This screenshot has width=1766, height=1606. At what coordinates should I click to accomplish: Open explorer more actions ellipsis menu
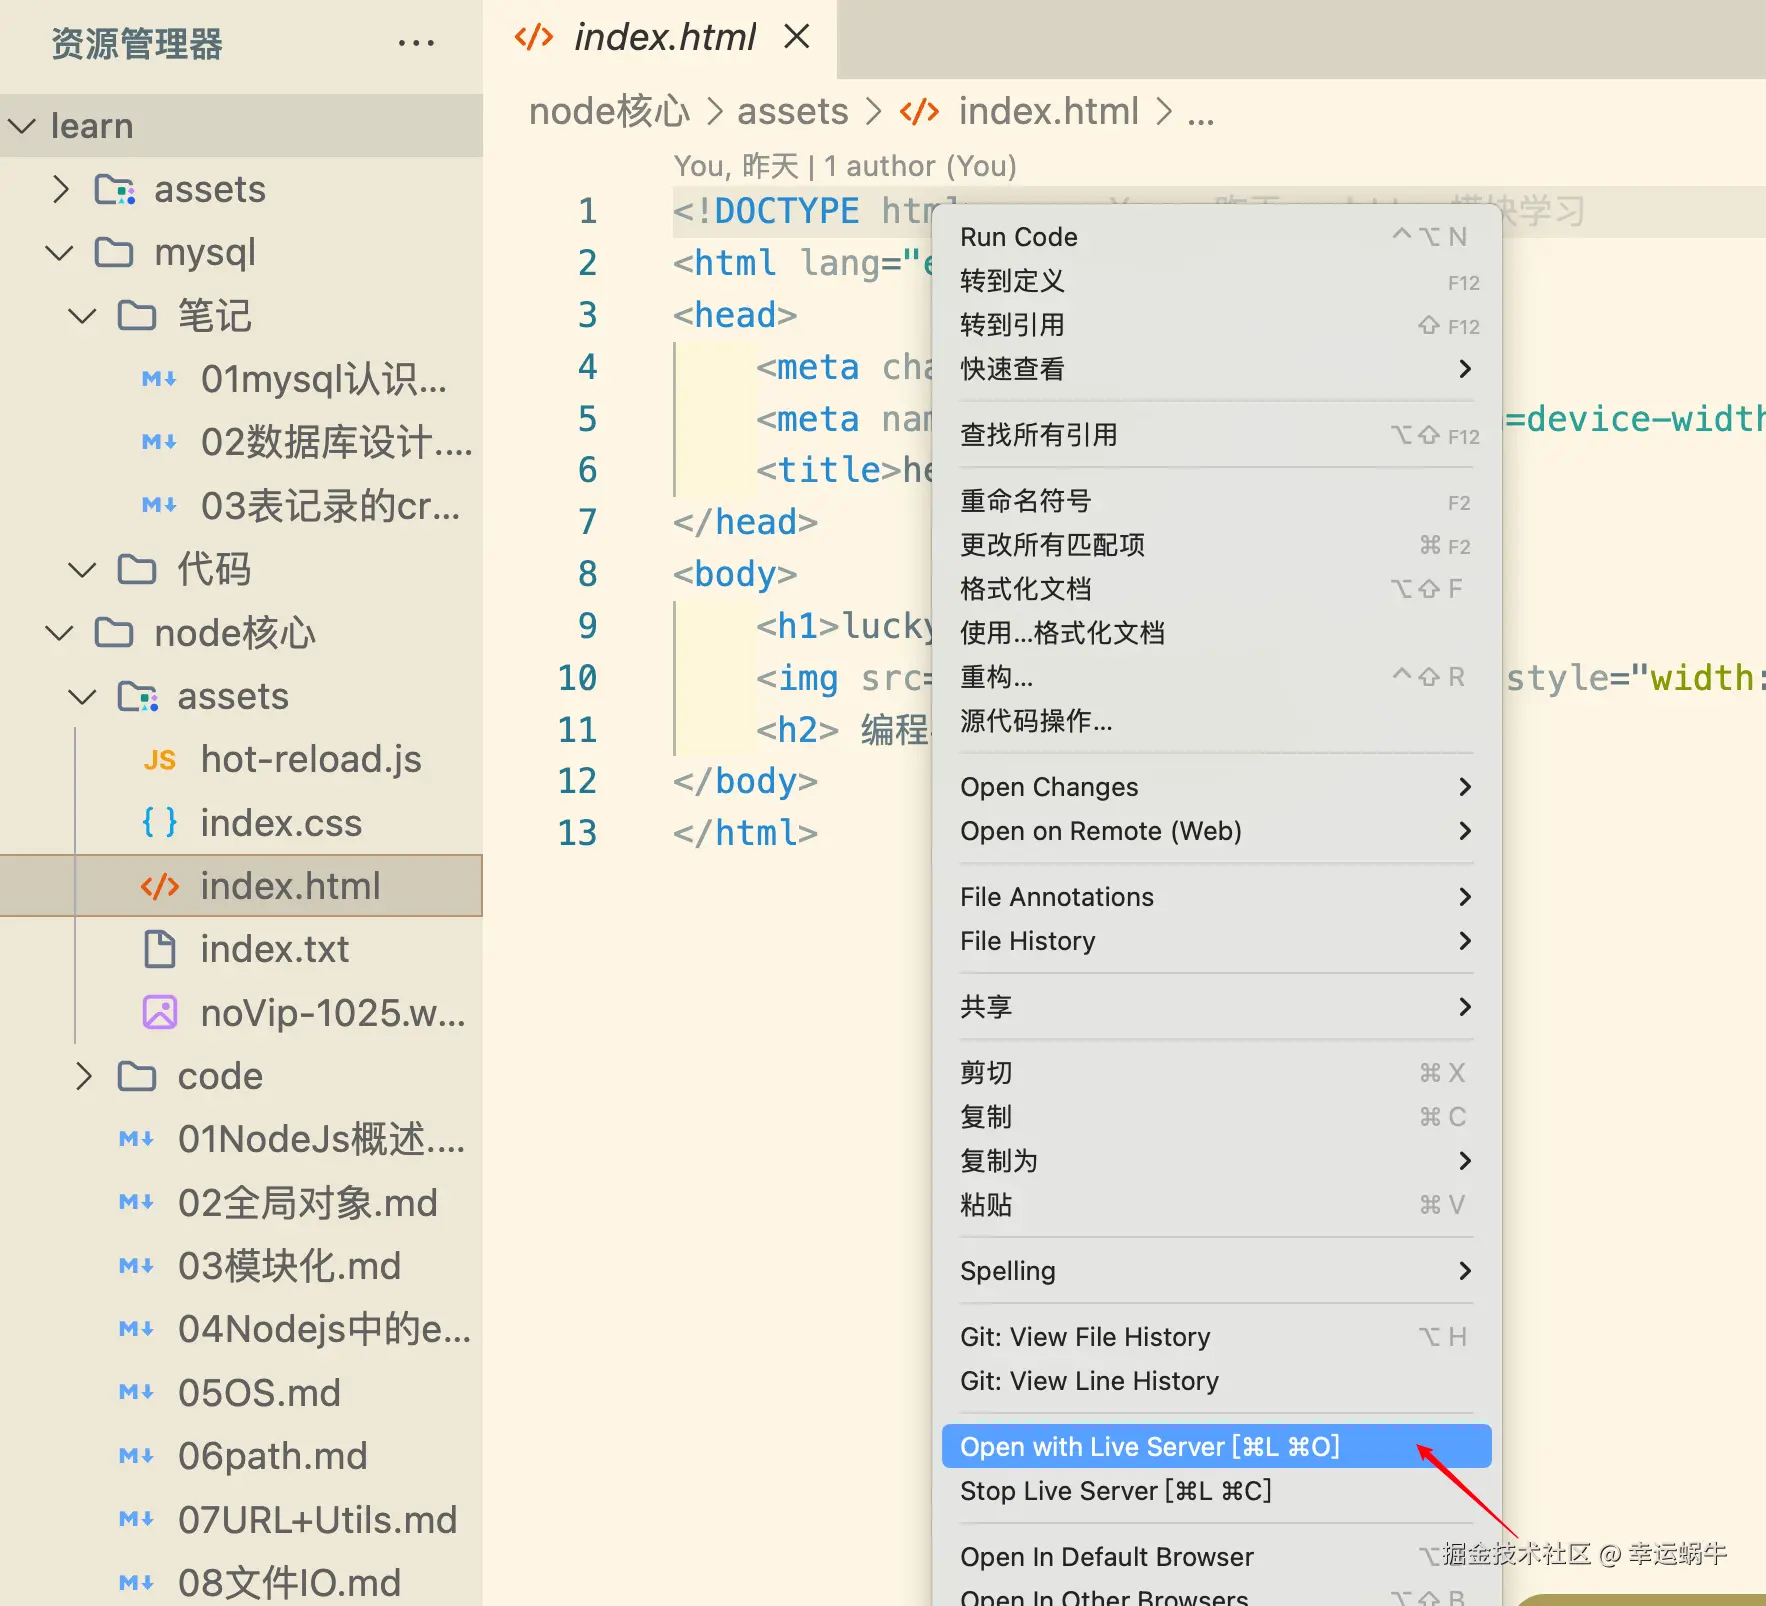416,43
